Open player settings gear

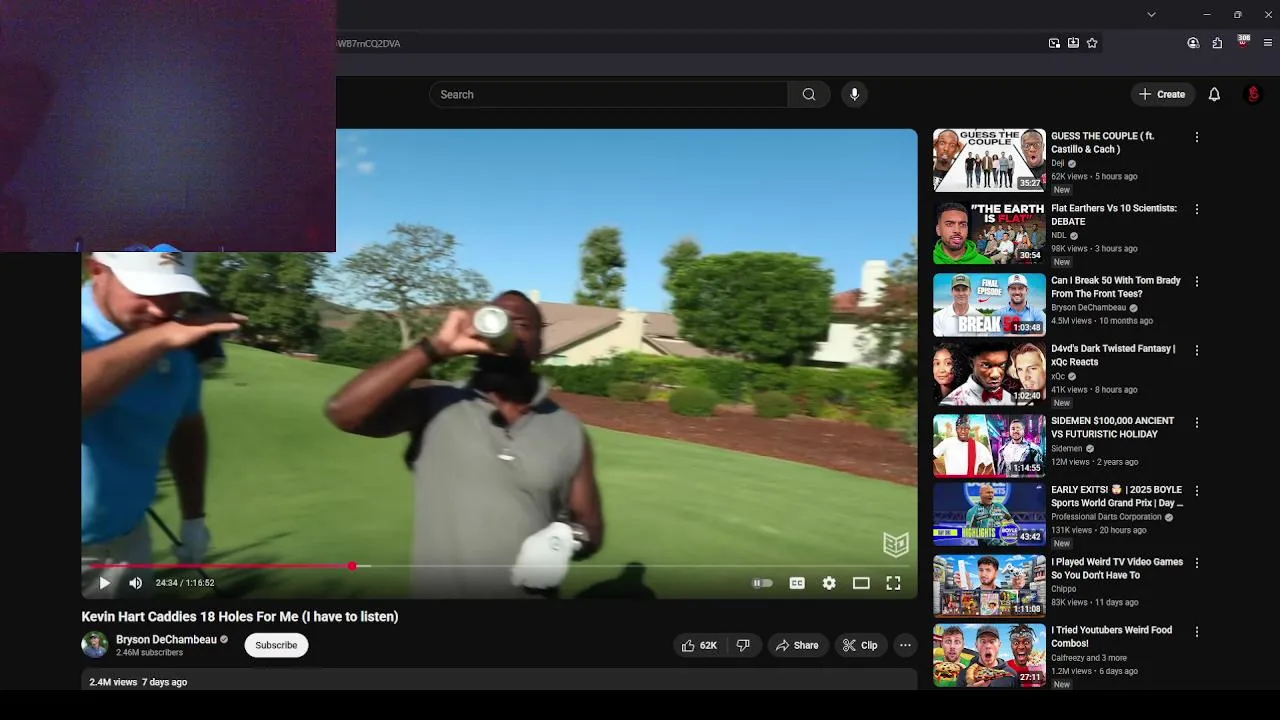829,583
